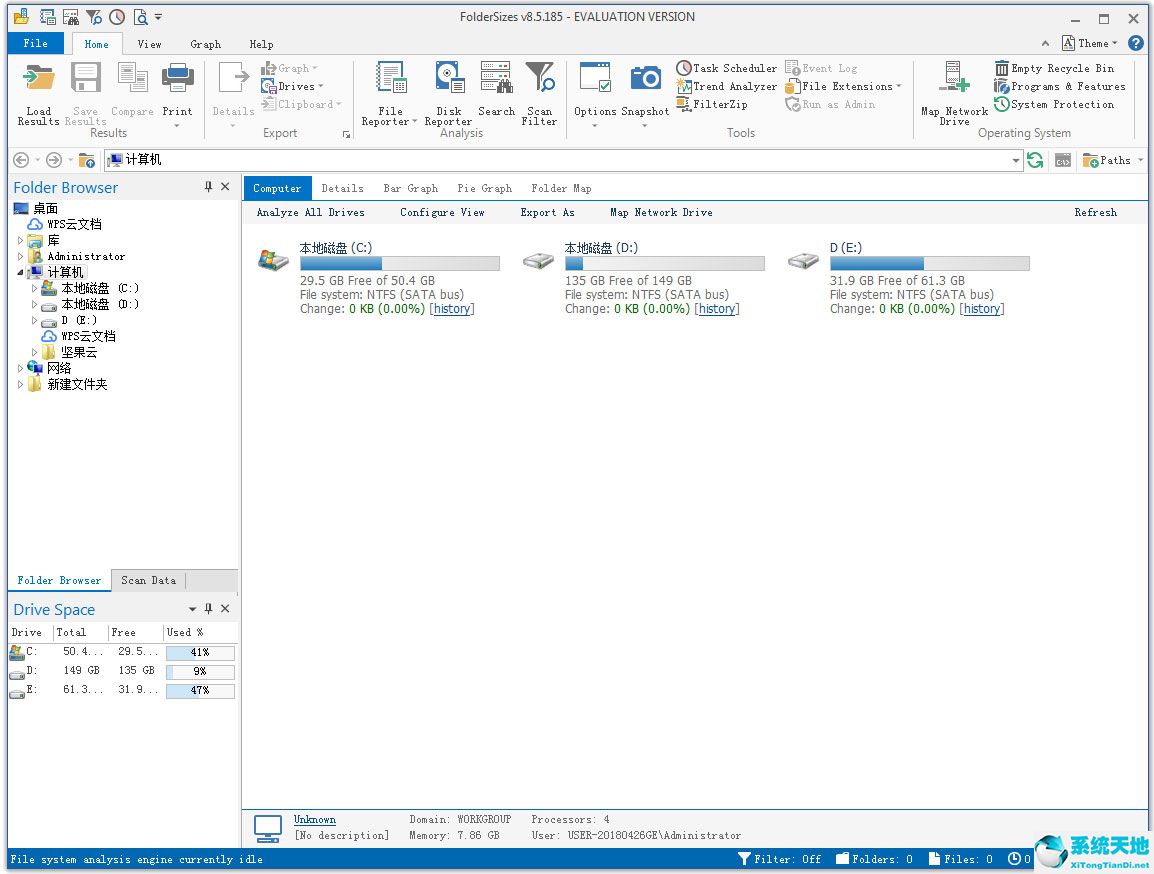The width and height of the screenshot is (1154, 874).
Task: Click the Refresh button in Computer view
Action: click(x=1095, y=213)
